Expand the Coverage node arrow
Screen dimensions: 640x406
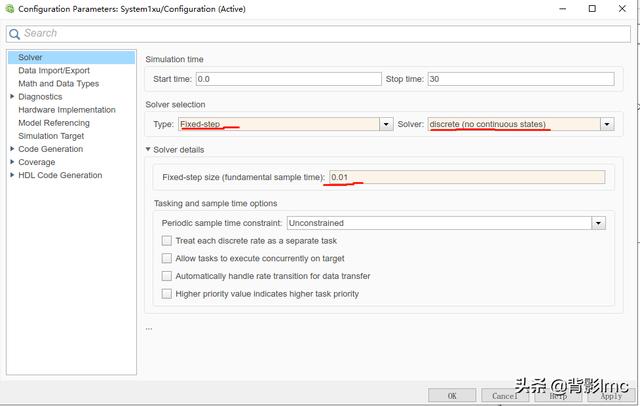(x=12, y=162)
